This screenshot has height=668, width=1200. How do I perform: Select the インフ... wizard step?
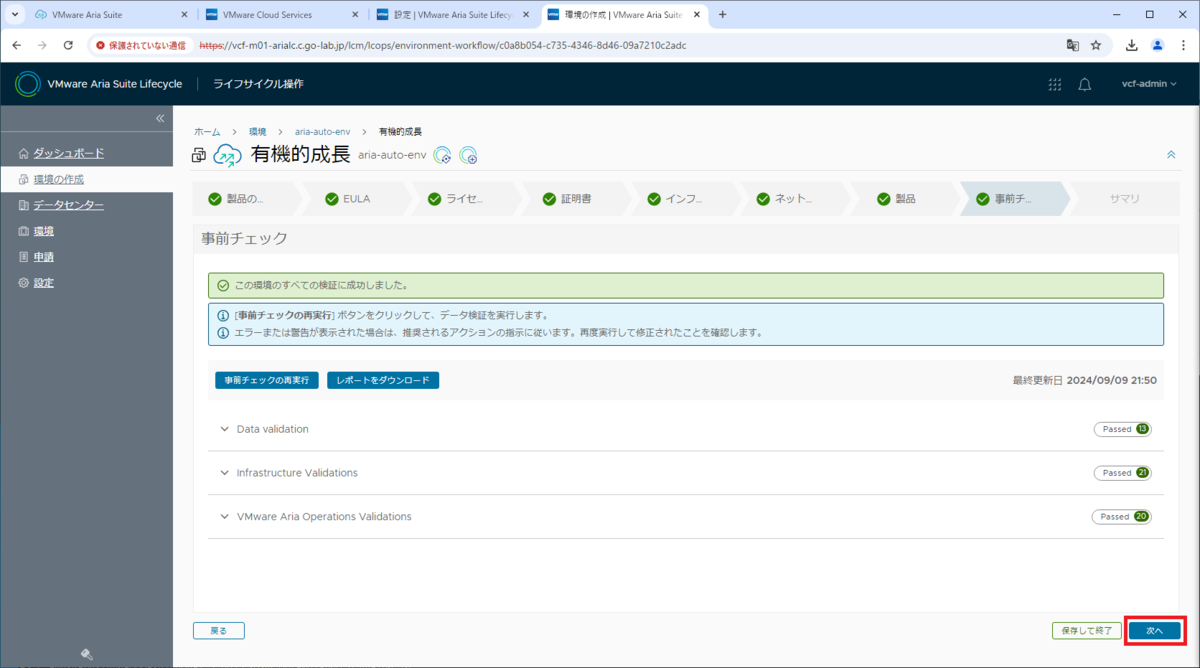684,199
